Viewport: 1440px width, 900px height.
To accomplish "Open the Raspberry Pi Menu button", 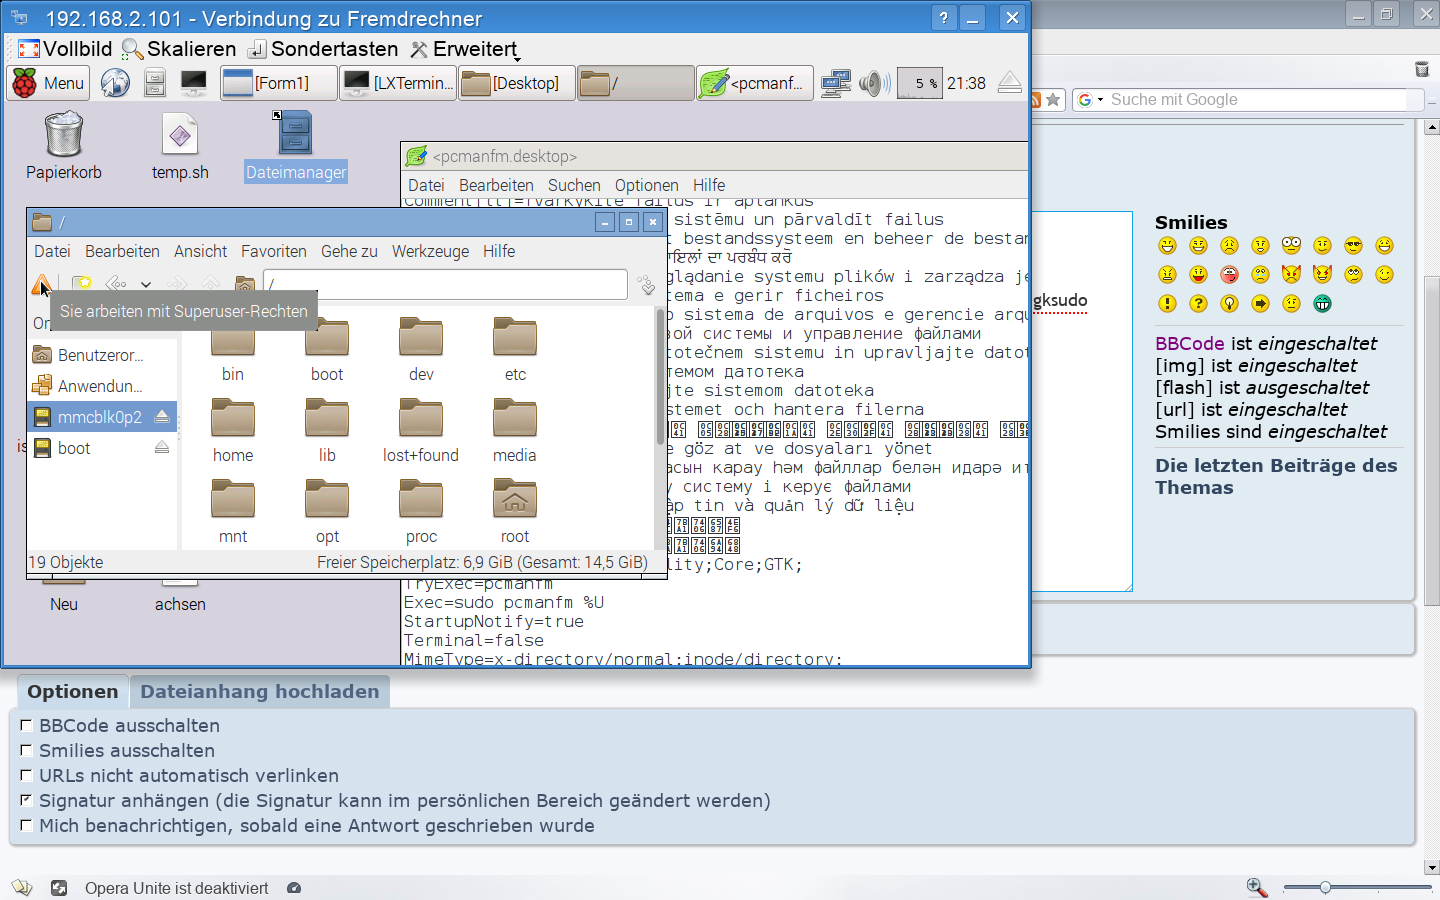I will pos(48,83).
